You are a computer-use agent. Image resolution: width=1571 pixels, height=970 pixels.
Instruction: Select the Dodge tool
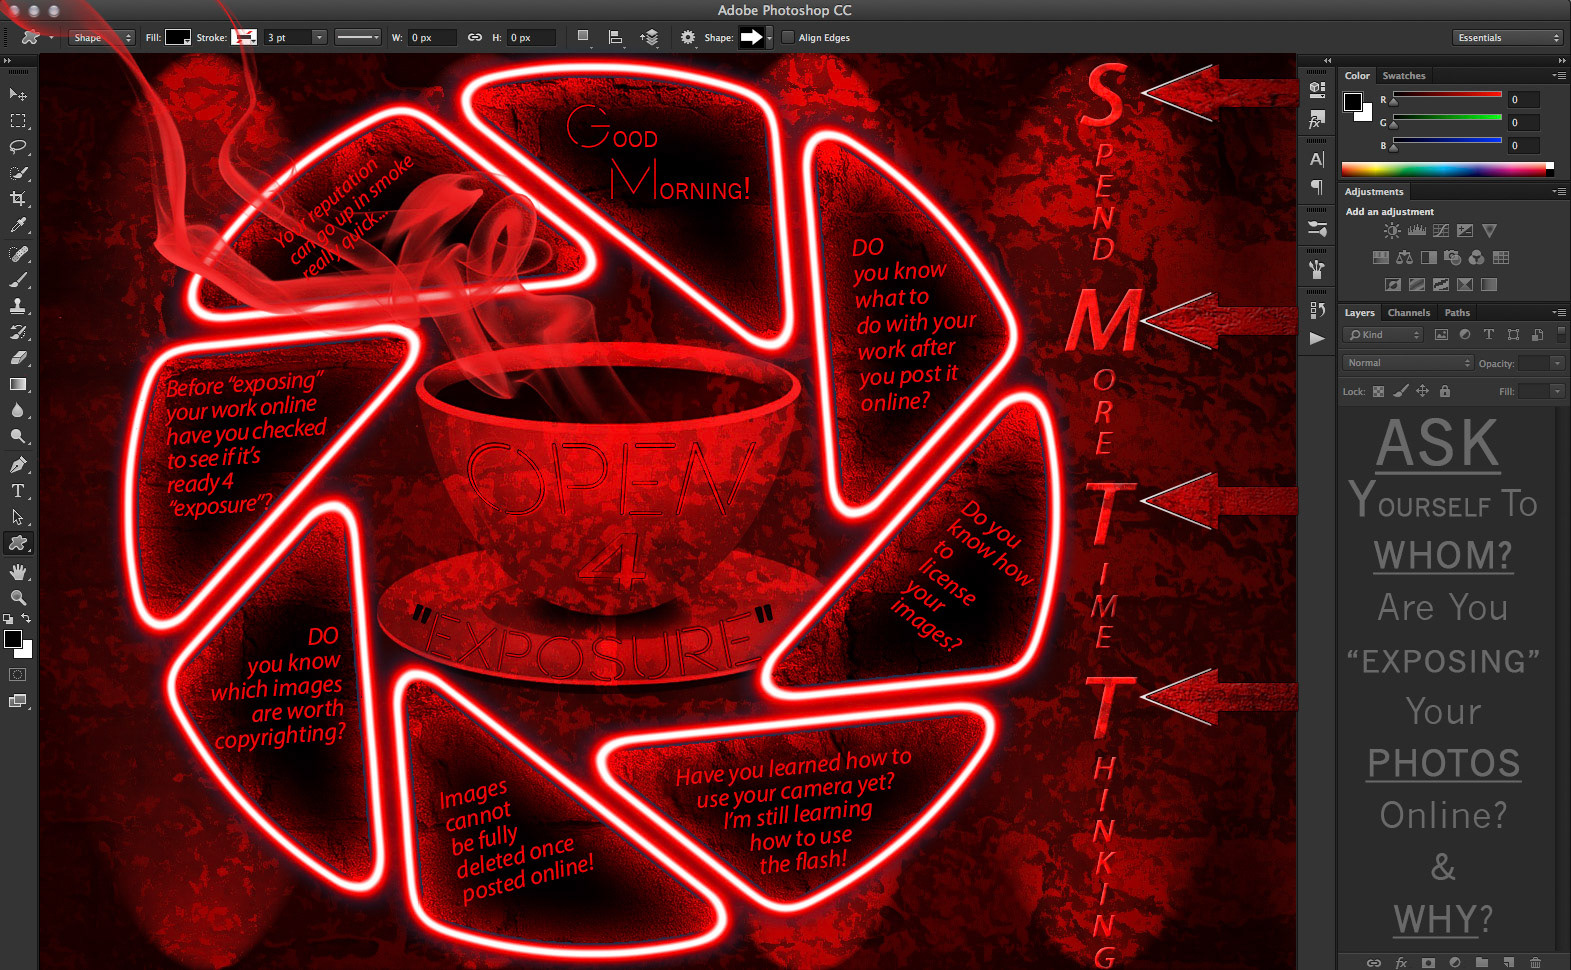pyautogui.click(x=18, y=436)
